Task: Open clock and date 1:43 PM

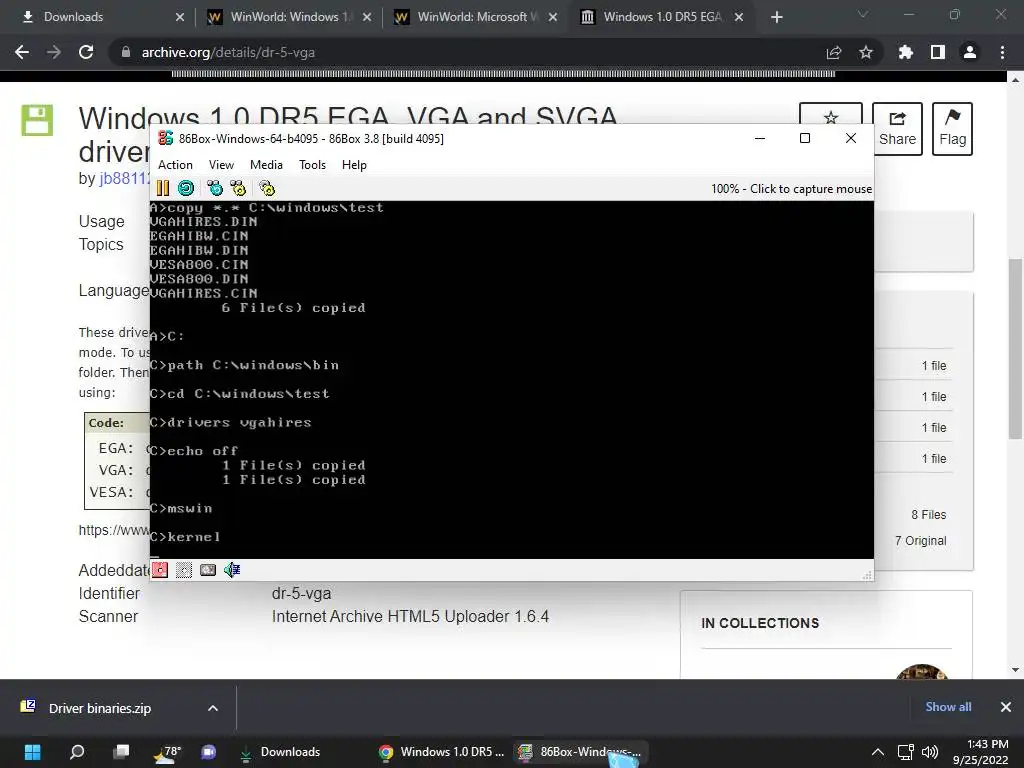Action: pos(980,752)
